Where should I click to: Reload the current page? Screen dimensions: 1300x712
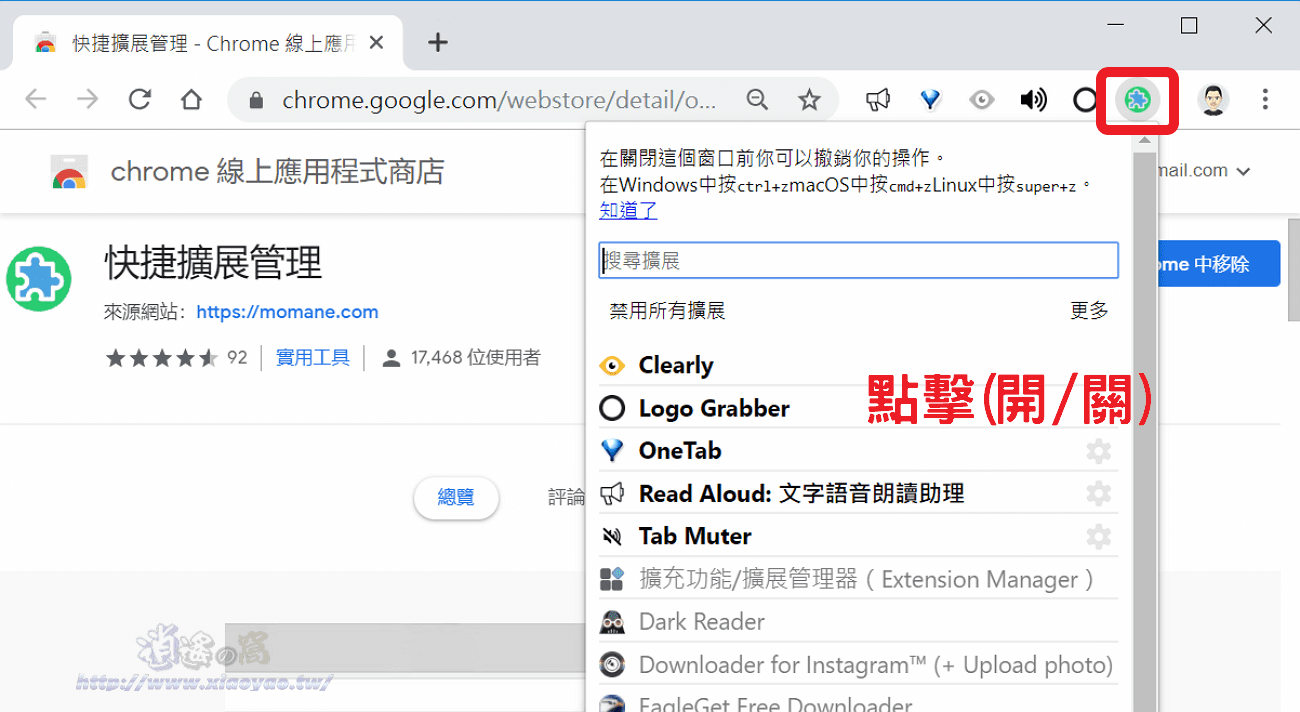tap(140, 99)
